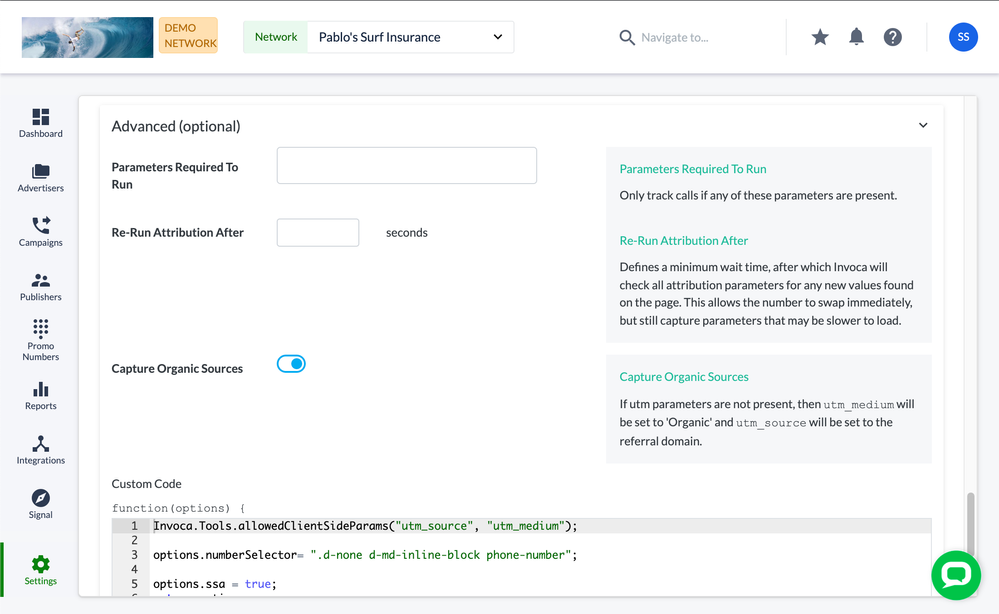Click the Advanced (optional) heading
The image size is (999, 614).
click(176, 126)
